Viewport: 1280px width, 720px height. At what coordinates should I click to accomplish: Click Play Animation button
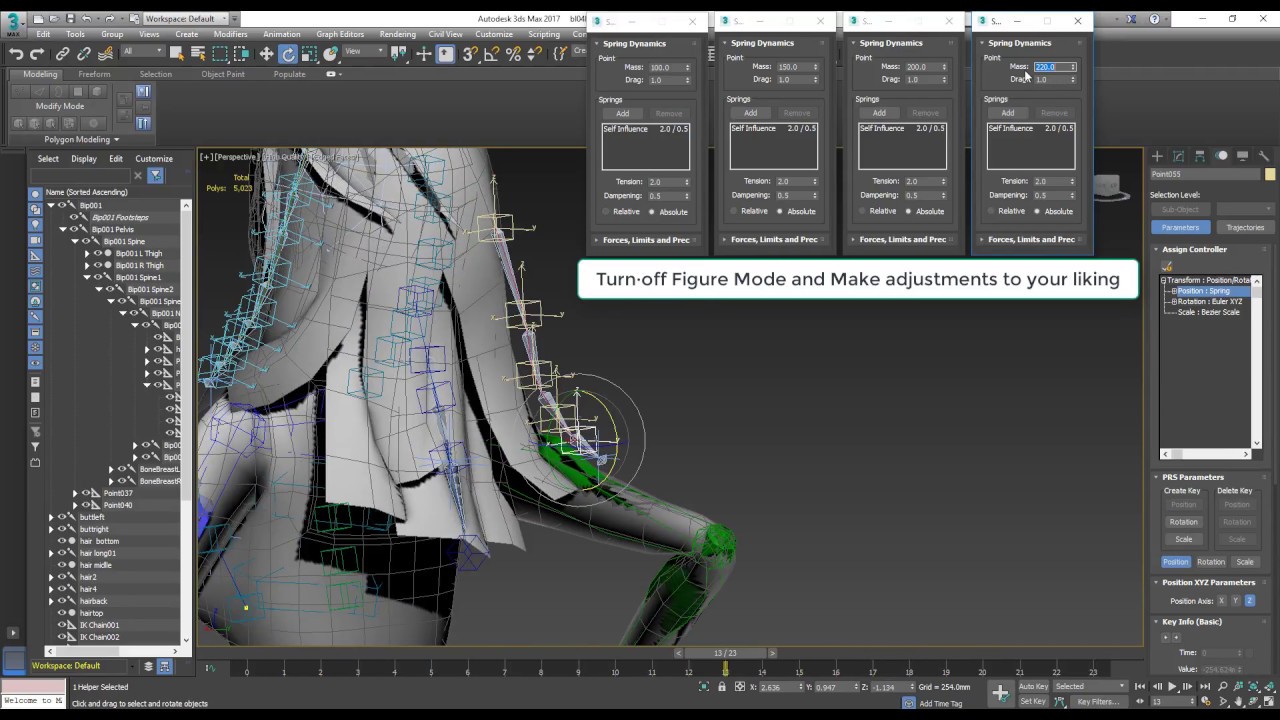click(1172, 687)
